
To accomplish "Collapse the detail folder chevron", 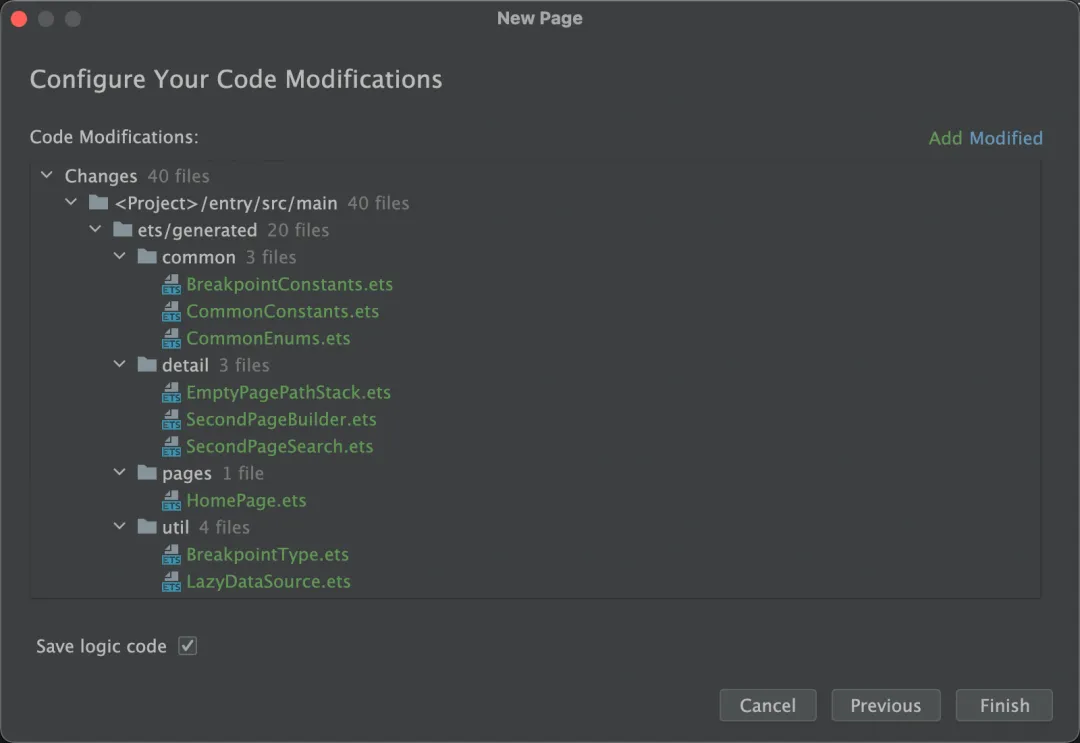I will [x=120, y=365].
